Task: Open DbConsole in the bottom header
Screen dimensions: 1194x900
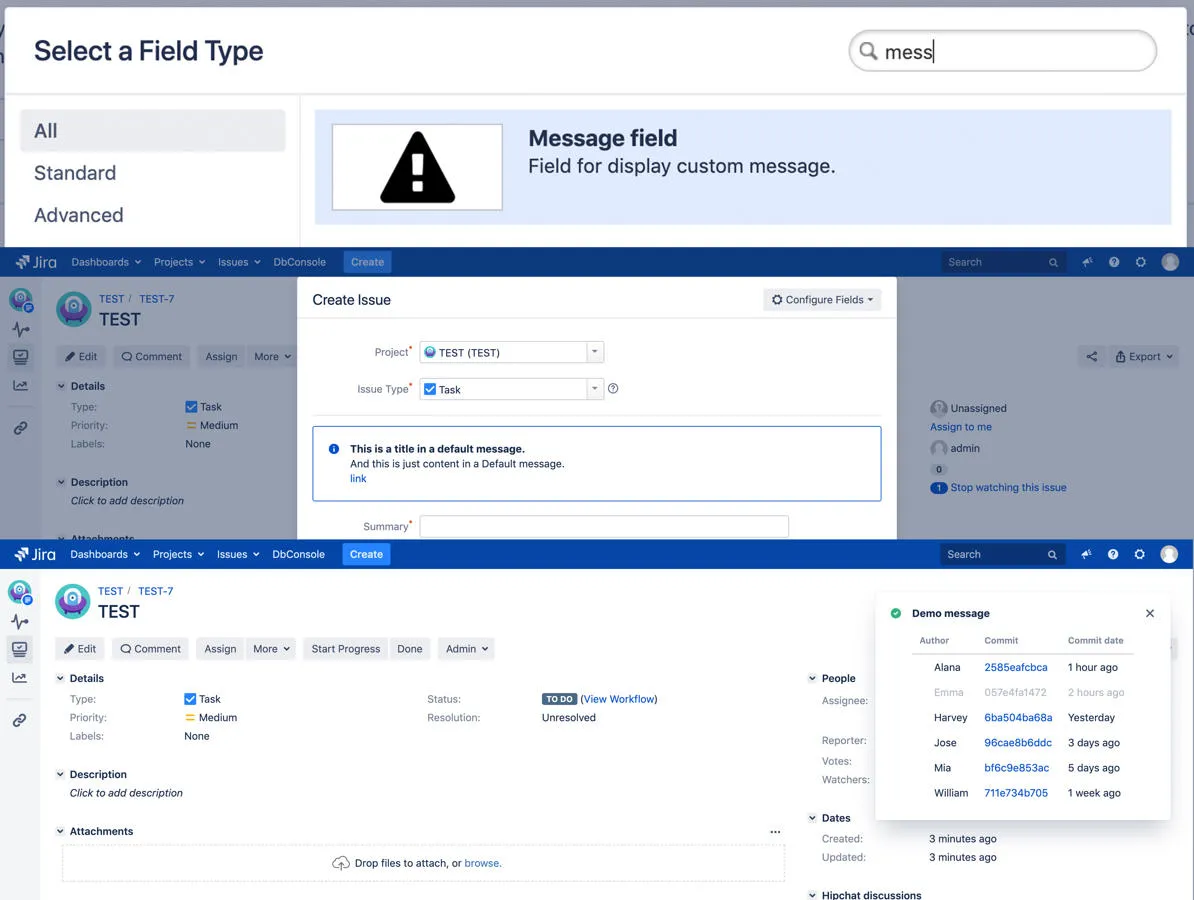Action: coord(298,554)
